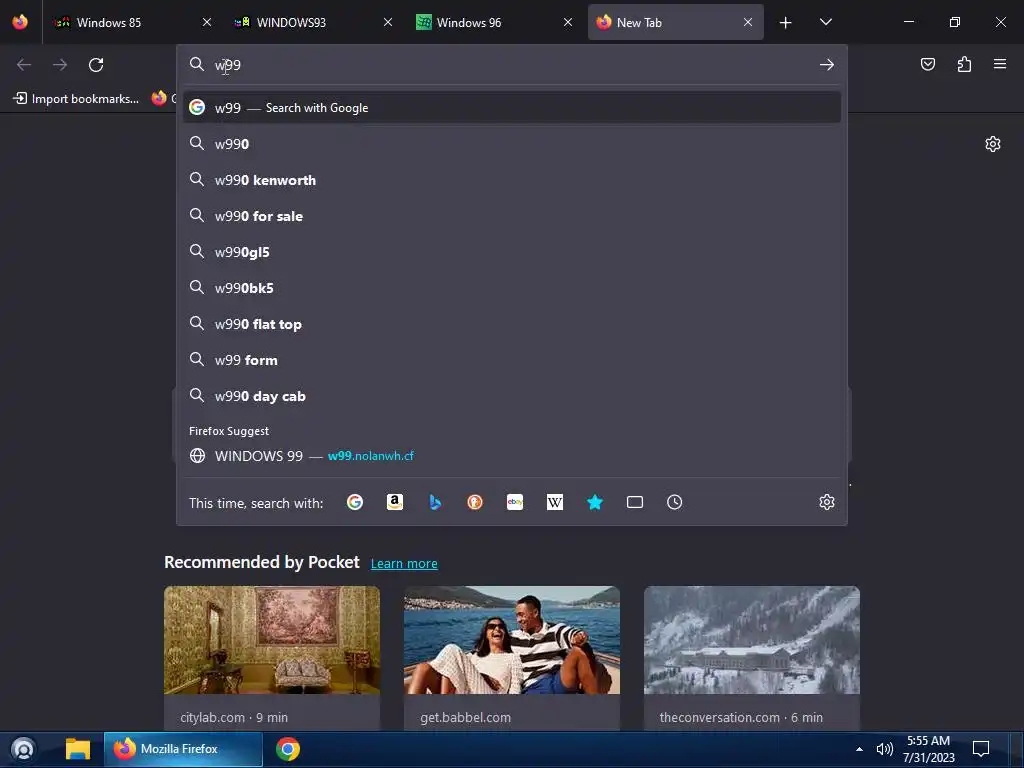Search this time with Google icon

point(355,502)
